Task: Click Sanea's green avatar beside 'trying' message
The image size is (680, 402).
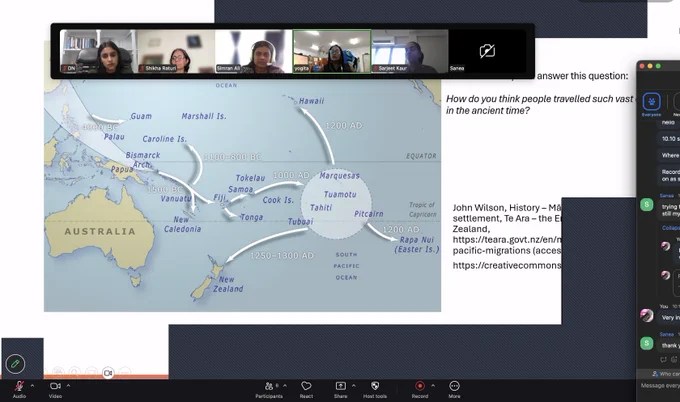Action: (647, 204)
